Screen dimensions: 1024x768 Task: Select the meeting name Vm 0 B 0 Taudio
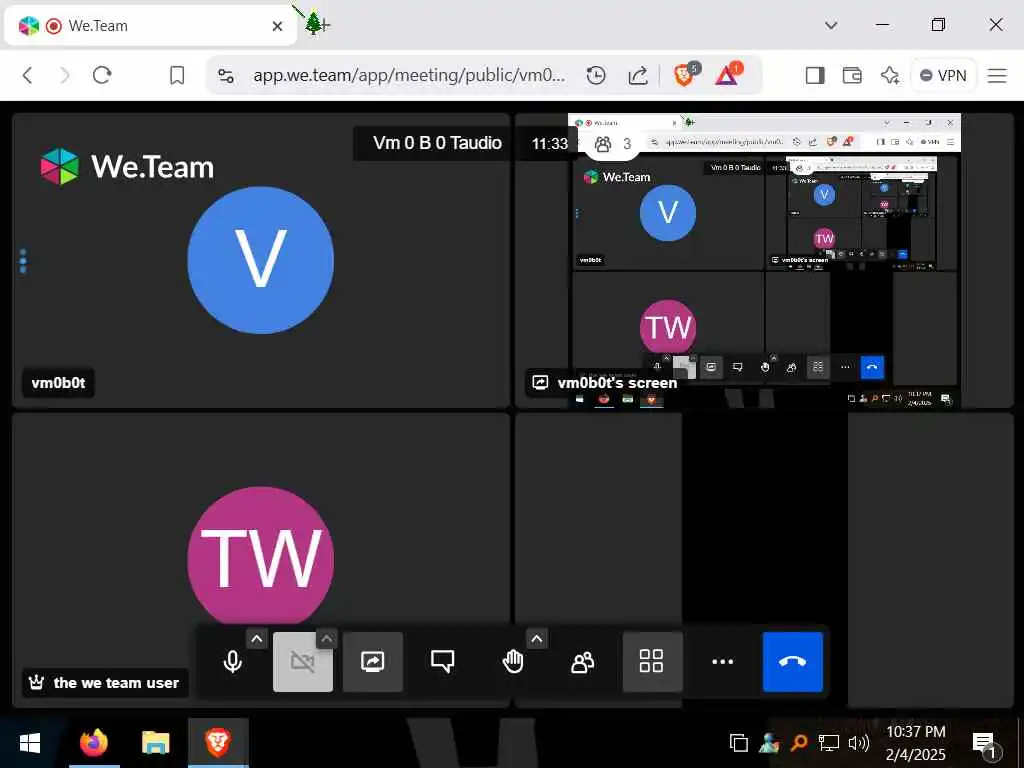(x=437, y=143)
